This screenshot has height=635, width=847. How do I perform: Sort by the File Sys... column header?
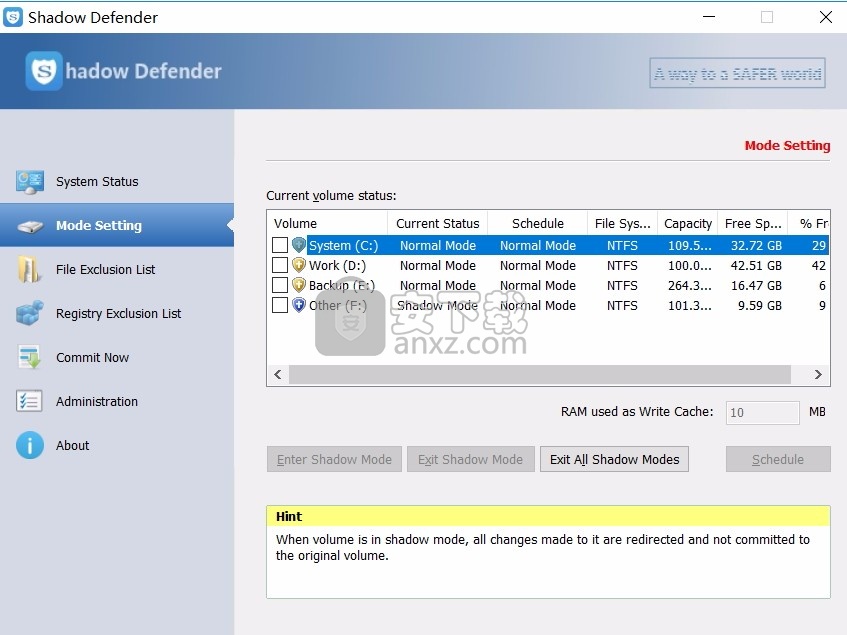pos(622,224)
